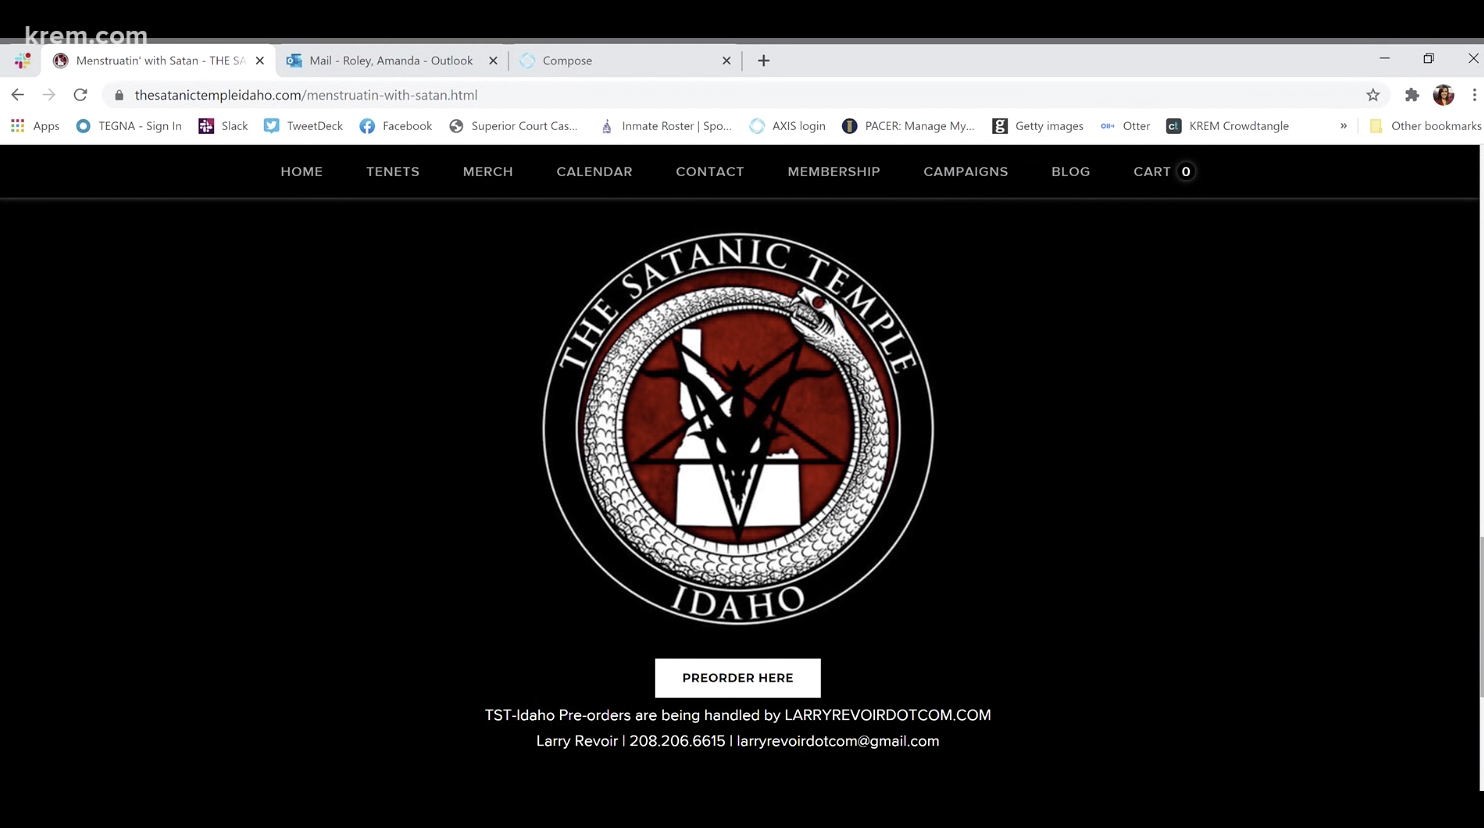The image size is (1484, 828).
Task: Switch to the Mail - Outlook tab
Action: (x=391, y=61)
